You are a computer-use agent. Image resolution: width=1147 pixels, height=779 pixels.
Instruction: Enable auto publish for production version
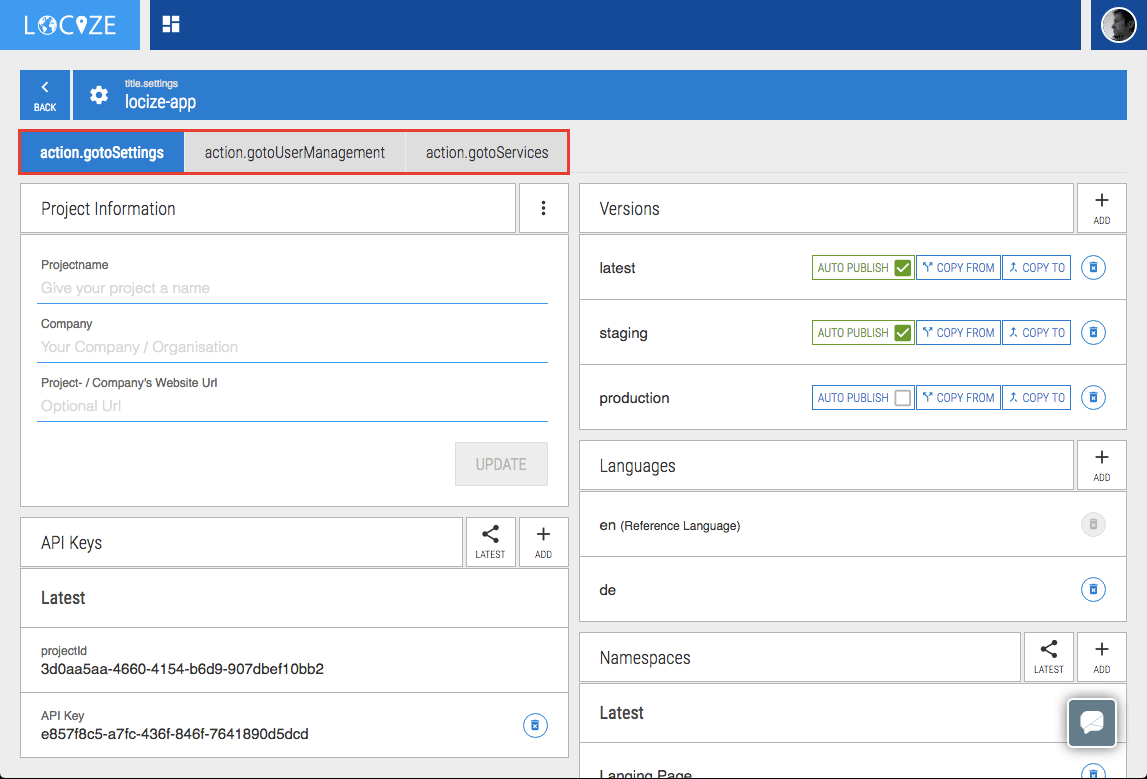(903, 398)
